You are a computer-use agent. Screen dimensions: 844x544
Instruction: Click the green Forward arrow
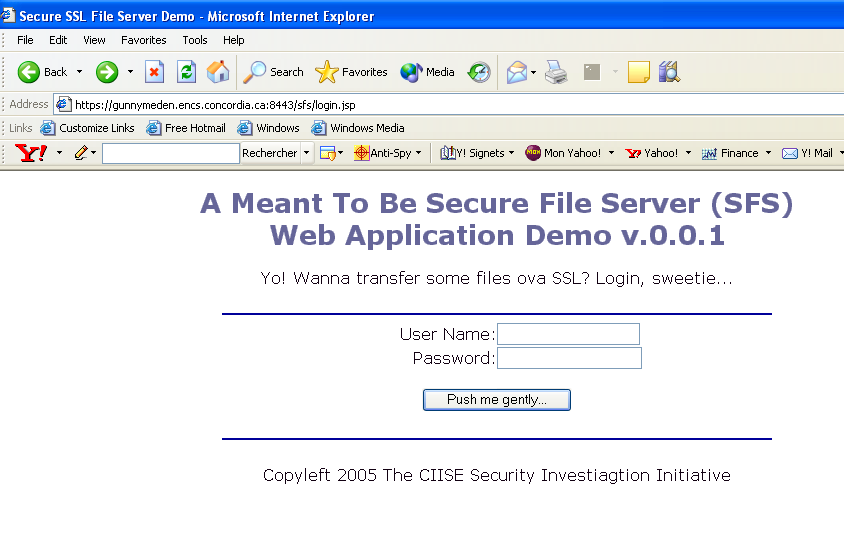click(x=107, y=72)
